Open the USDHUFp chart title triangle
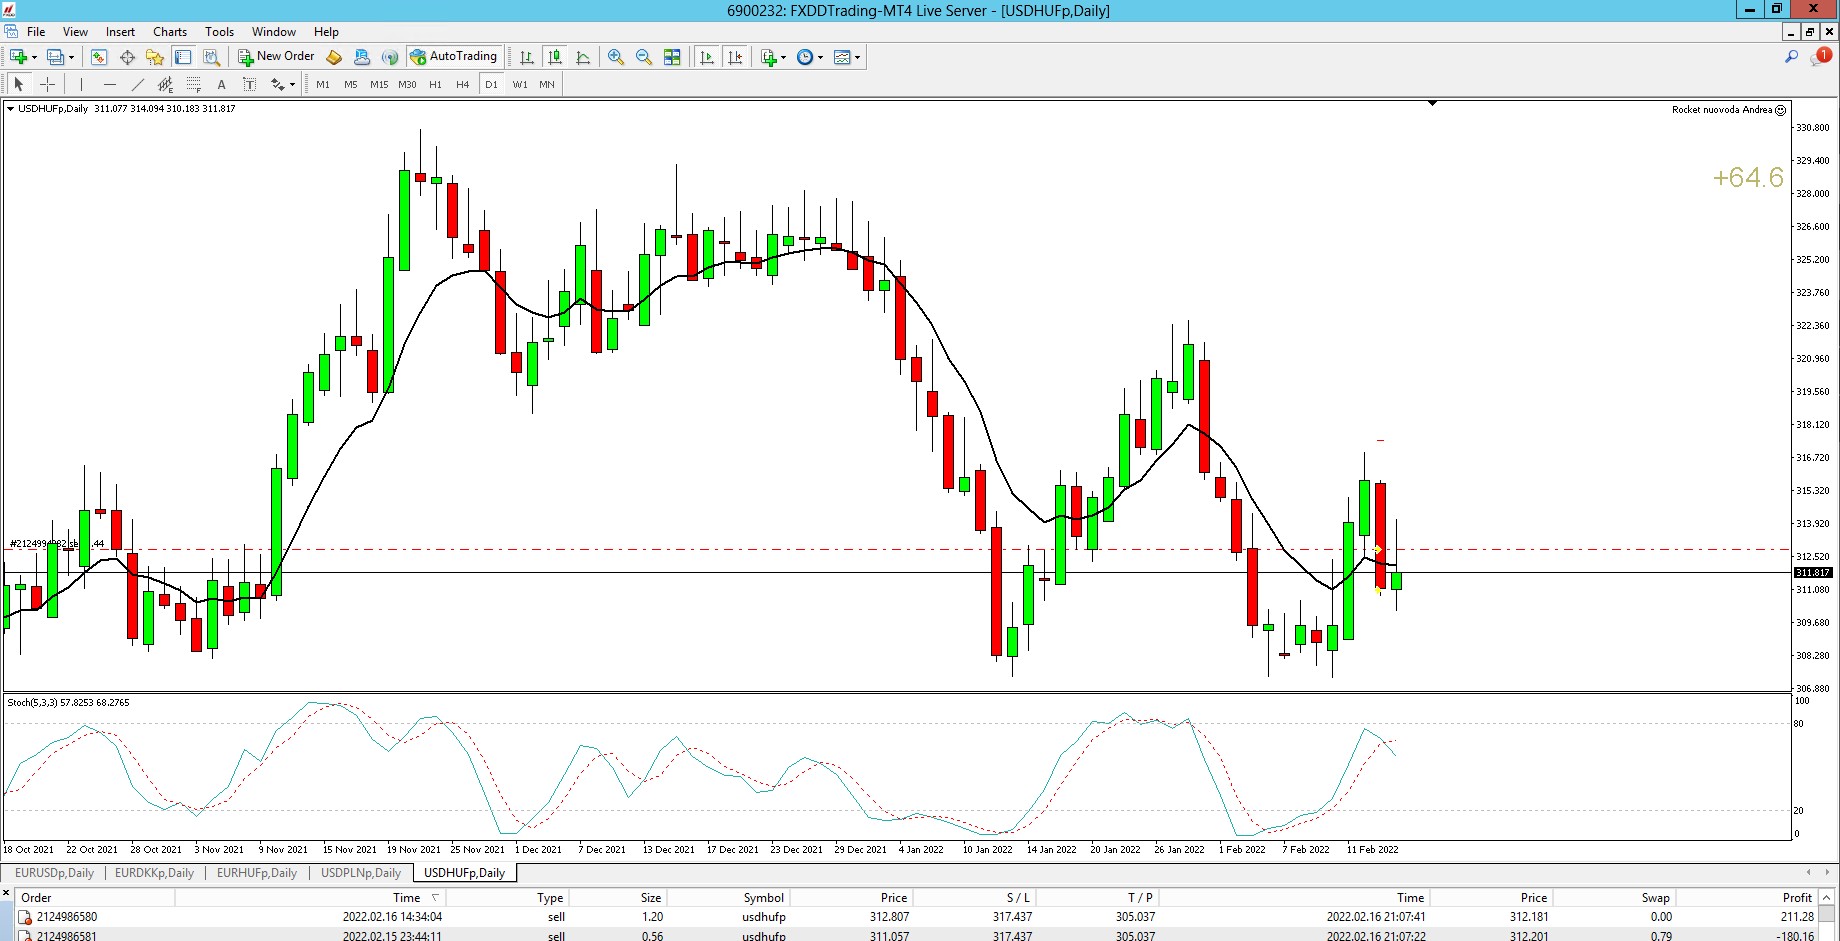Screen dimensions: 1840x941 coord(10,109)
